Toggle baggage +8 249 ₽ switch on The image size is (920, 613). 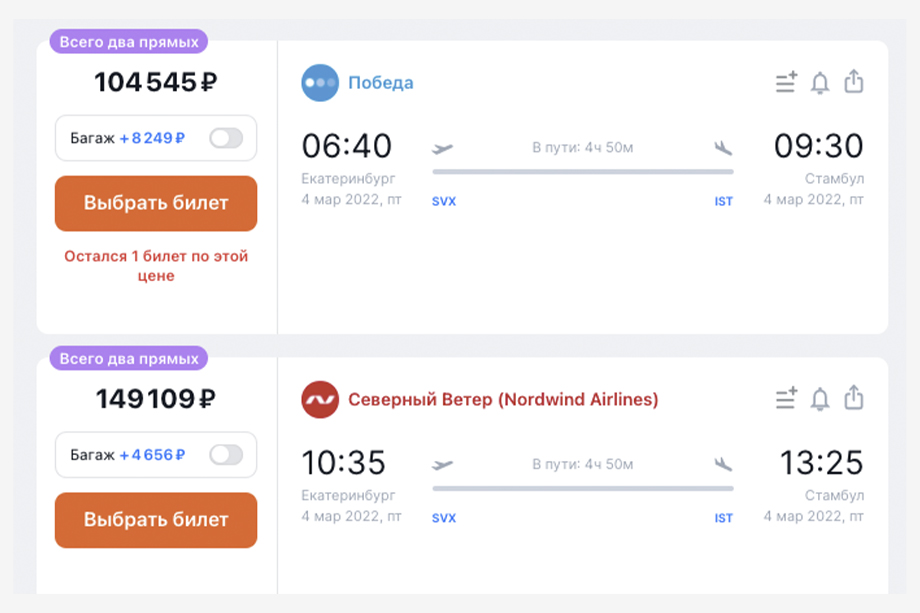(226, 138)
